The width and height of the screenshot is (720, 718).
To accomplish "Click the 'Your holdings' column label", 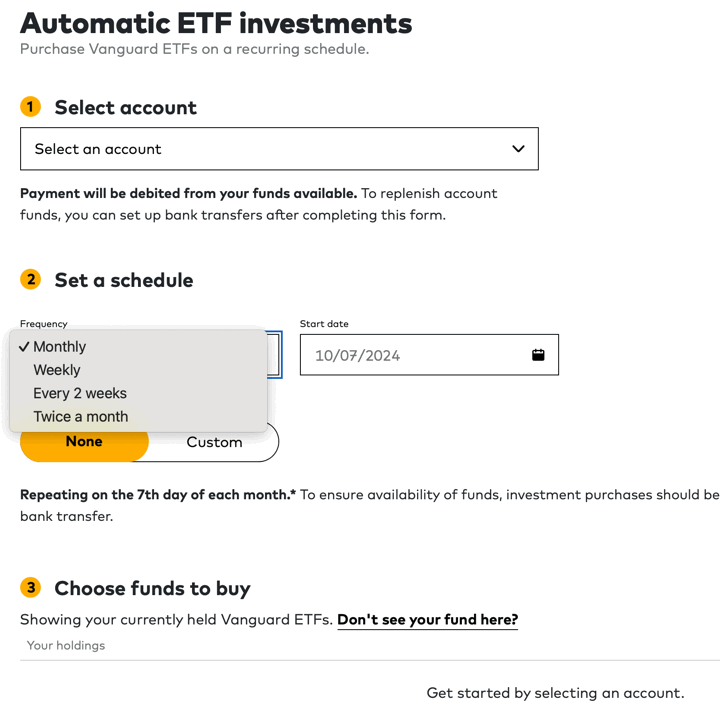I will coord(66,646).
